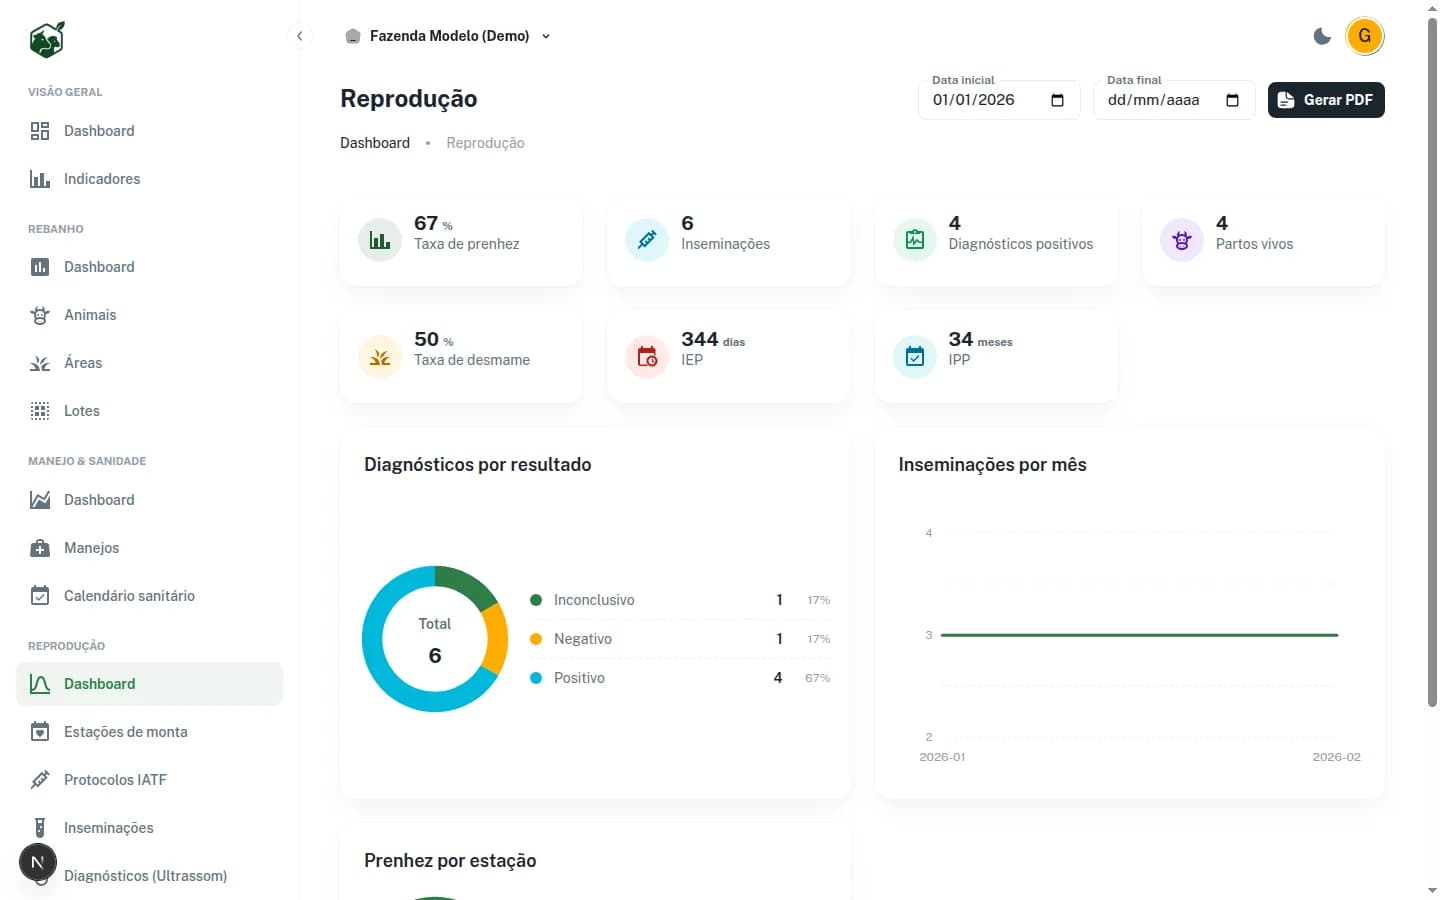Open the Animais page
Viewport: 1440px width, 900px height.
coord(149,315)
